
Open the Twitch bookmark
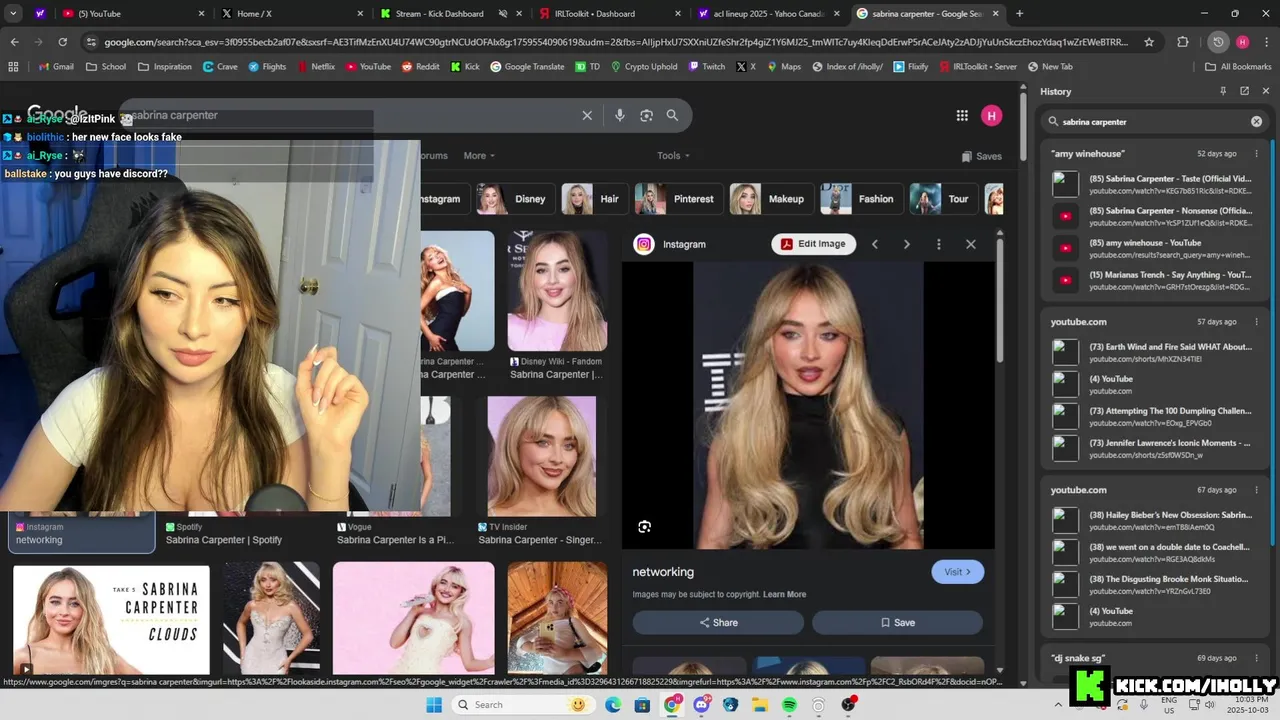707,67
